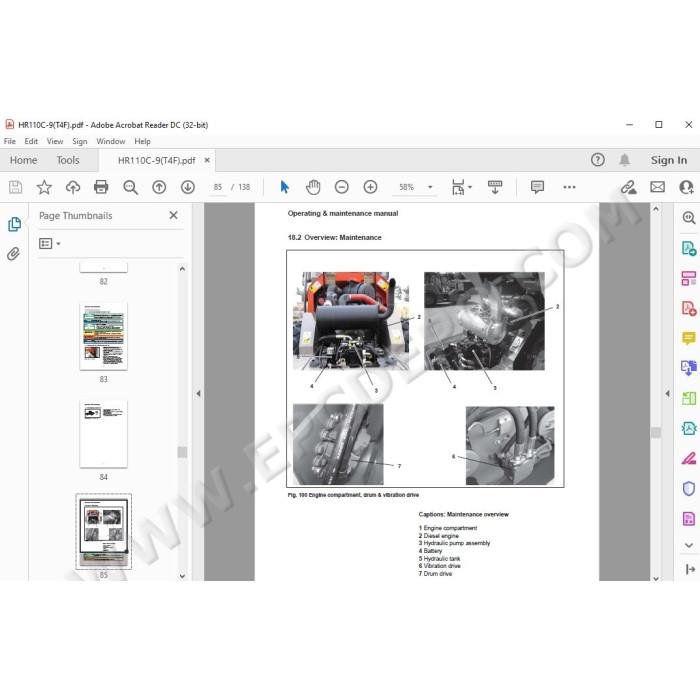The height and width of the screenshot is (700, 700).
Task: Open thumbnail options dropdown menu
Action: 50,243
